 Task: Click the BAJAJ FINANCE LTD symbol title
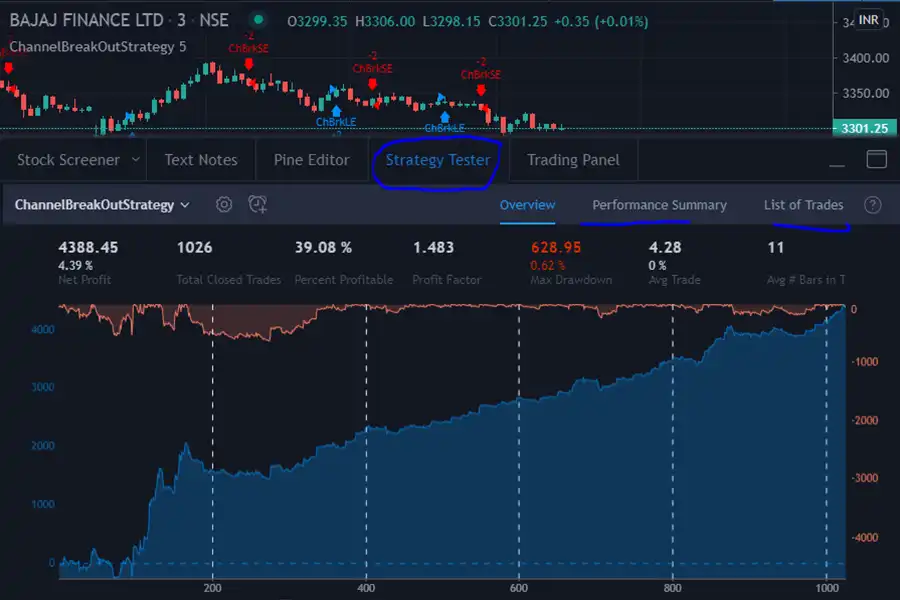coord(87,21)
